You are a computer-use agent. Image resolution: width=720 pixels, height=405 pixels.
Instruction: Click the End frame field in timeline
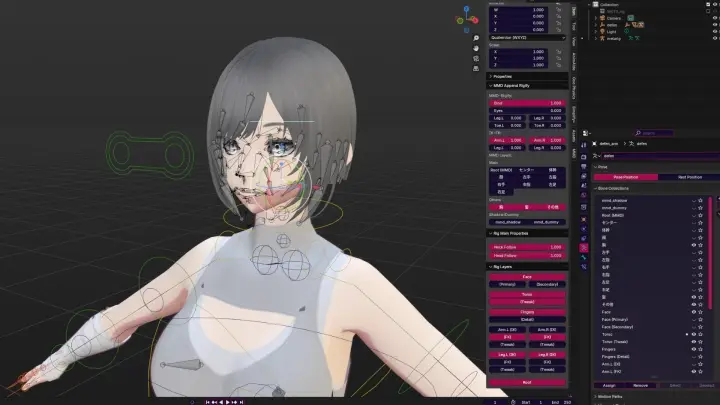point(562,402)
